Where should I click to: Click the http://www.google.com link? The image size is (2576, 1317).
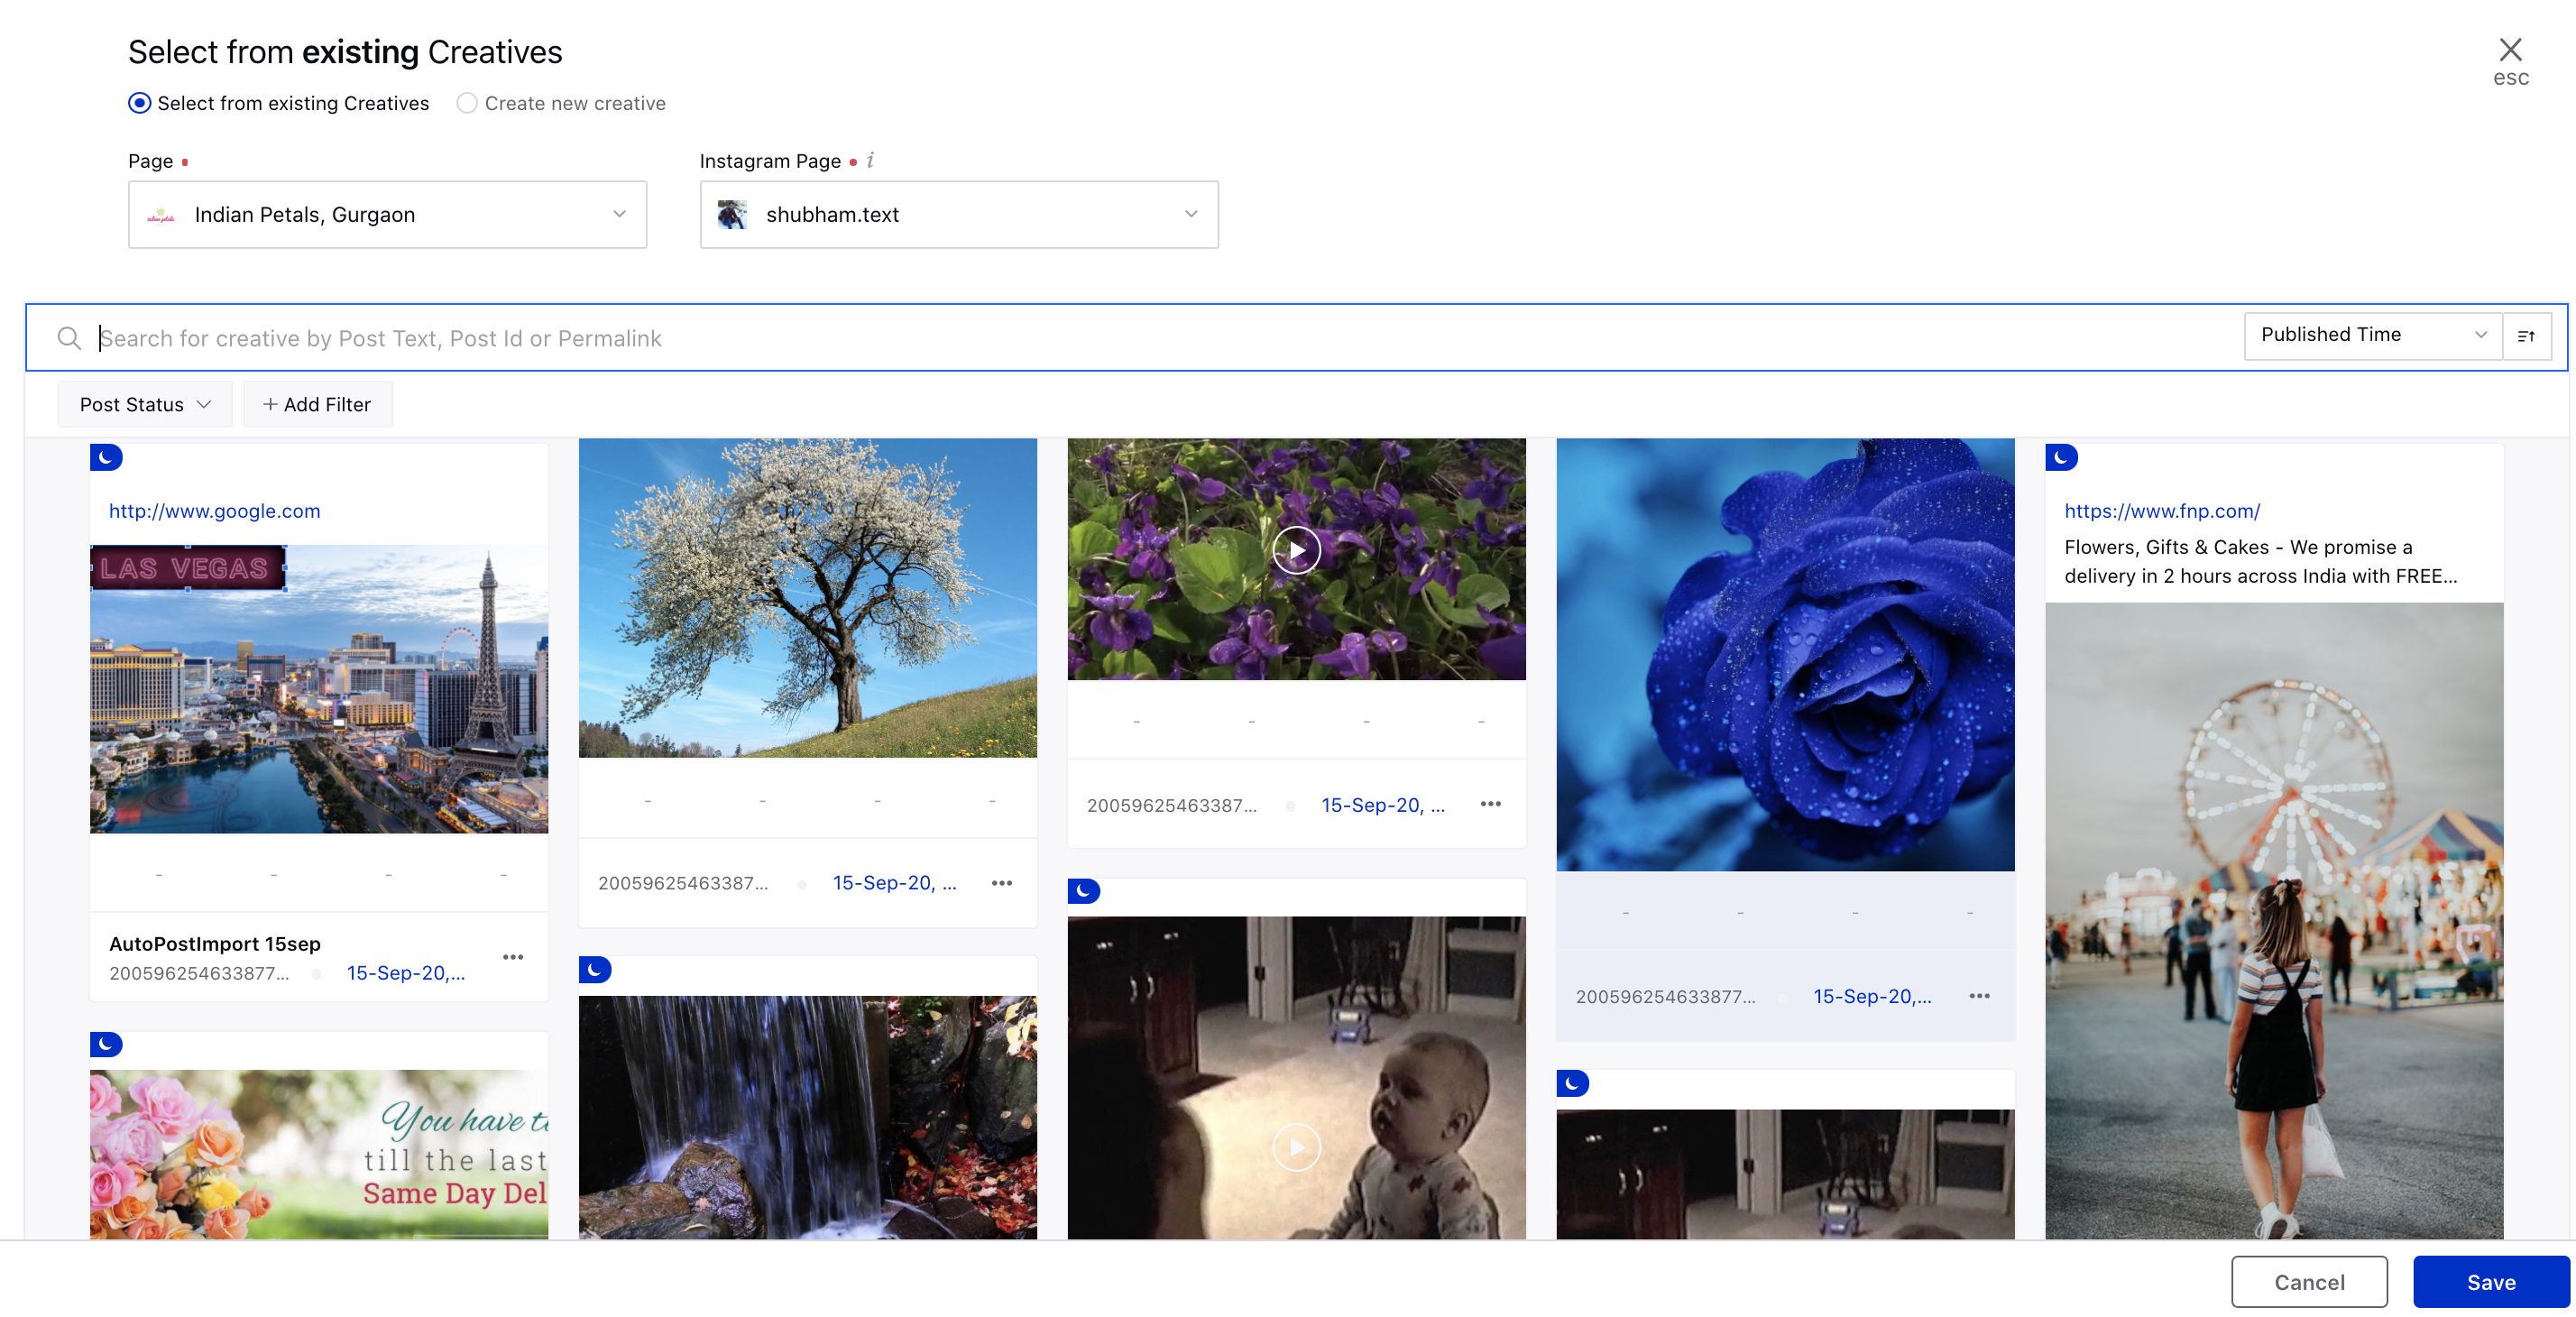click(213, 509)
